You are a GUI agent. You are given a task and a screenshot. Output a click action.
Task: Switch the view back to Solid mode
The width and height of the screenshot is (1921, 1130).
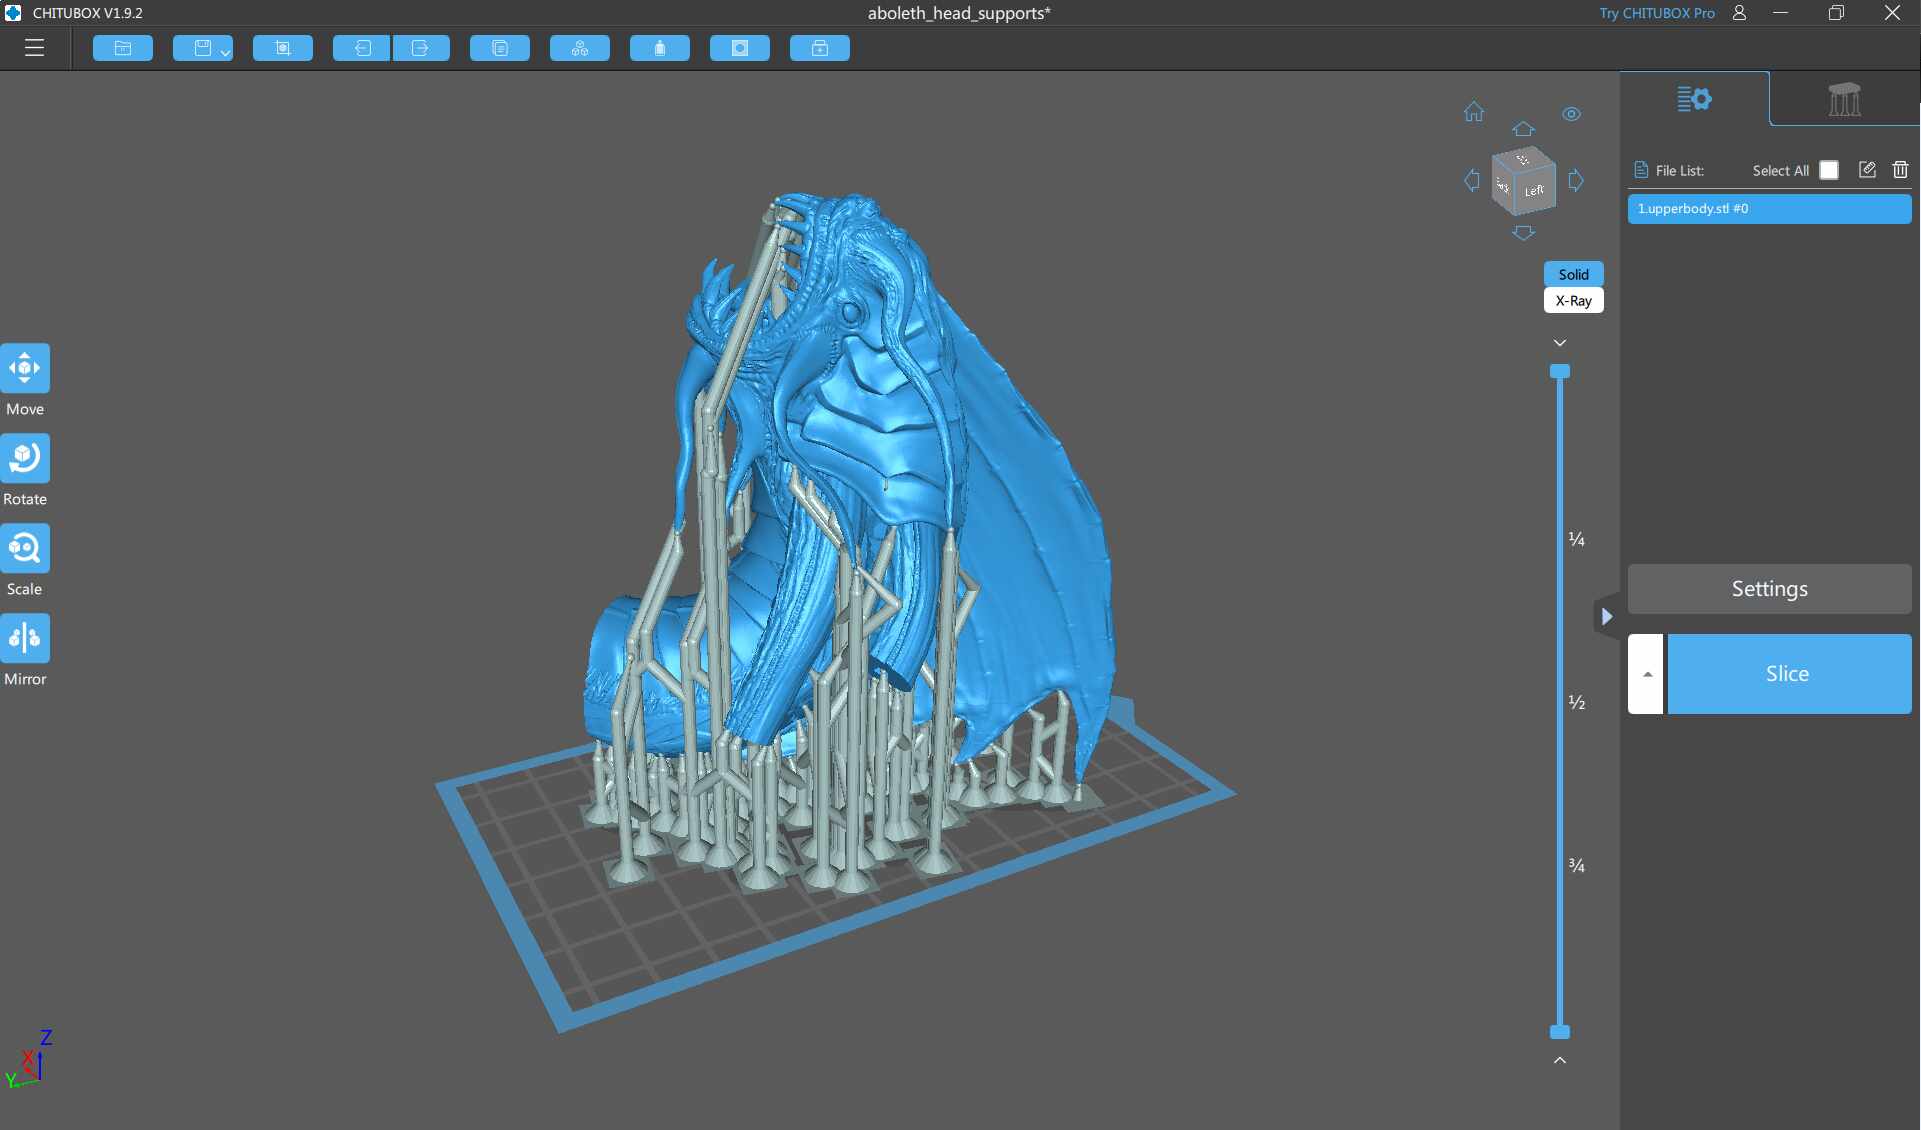pos(1573,274)
